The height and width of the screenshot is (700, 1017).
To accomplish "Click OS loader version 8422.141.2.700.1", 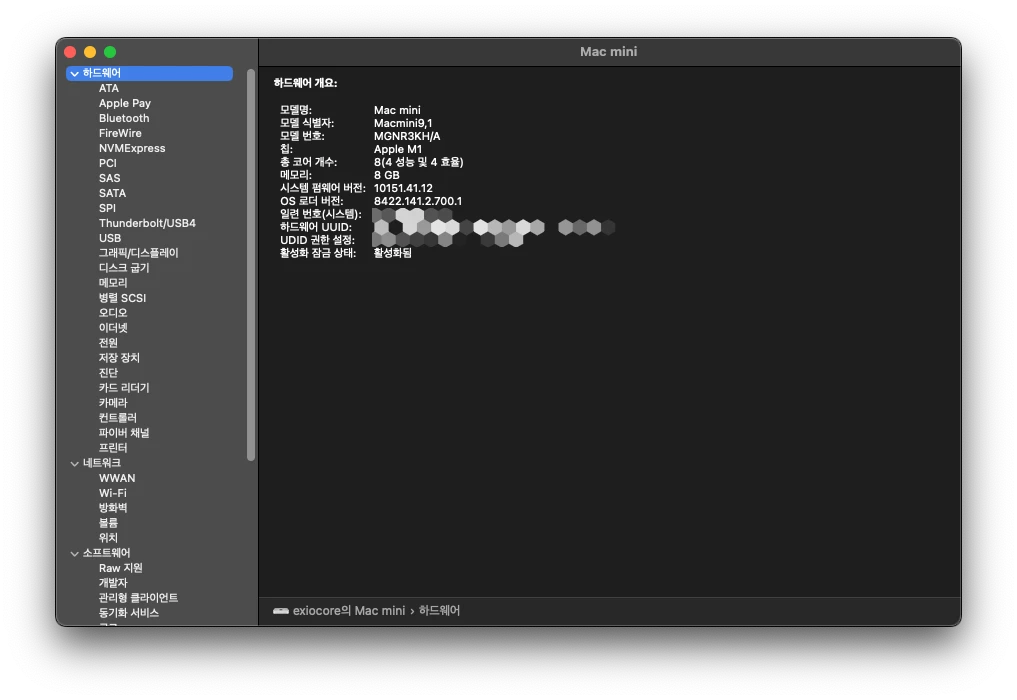I will pos(418,201).
